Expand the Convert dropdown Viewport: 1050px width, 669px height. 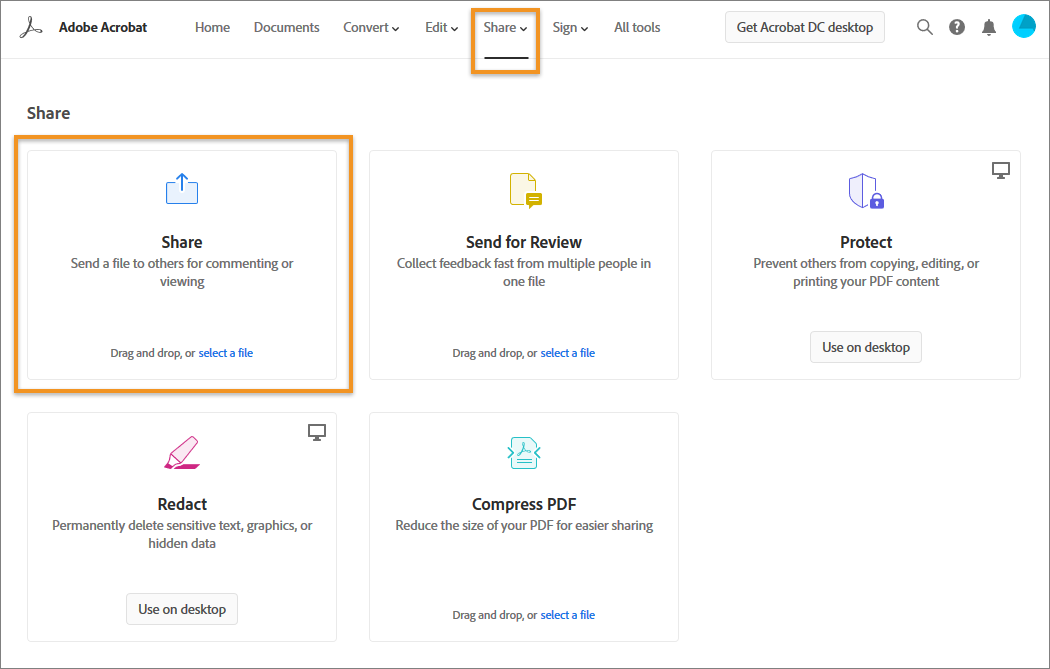click(x=370, y=27)
